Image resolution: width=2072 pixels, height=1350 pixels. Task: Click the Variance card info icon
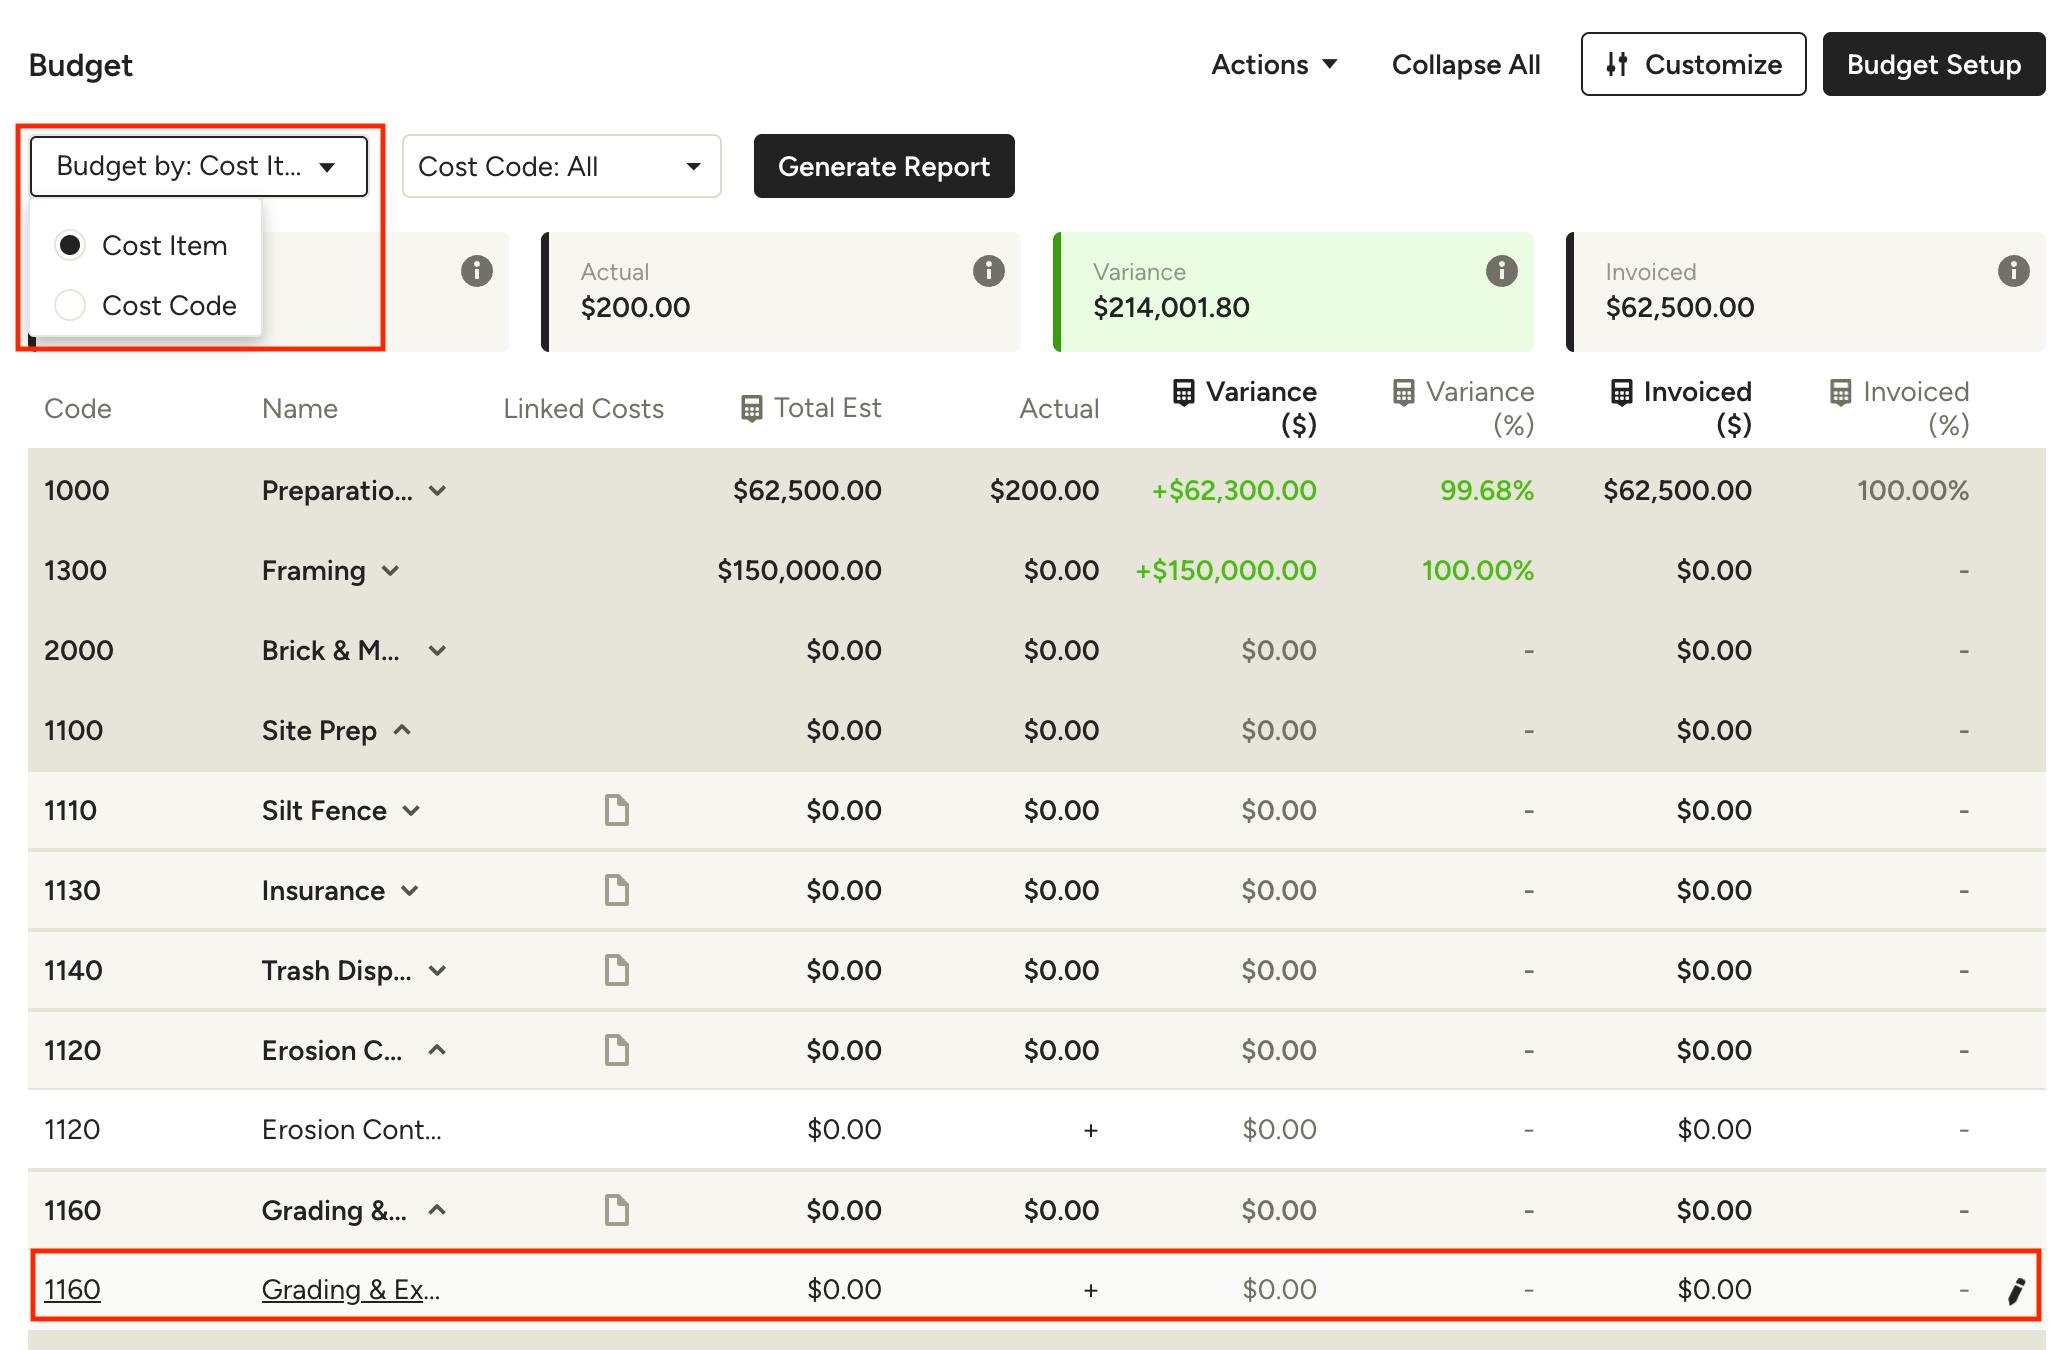(x=1501, y=271)
